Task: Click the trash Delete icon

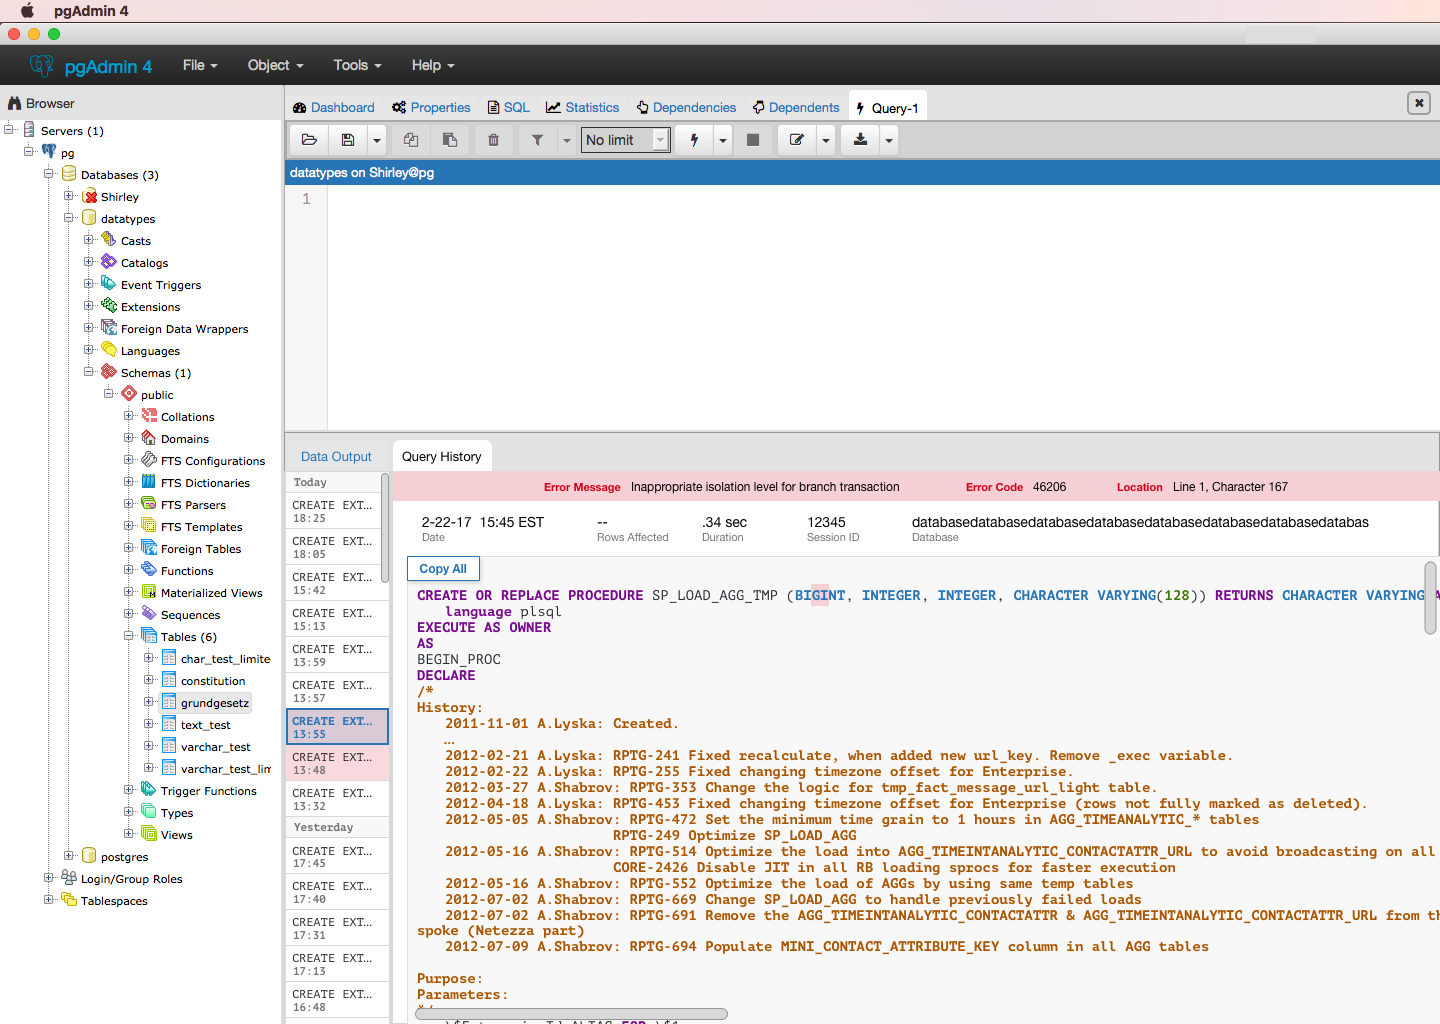Action: coord(493,140)
